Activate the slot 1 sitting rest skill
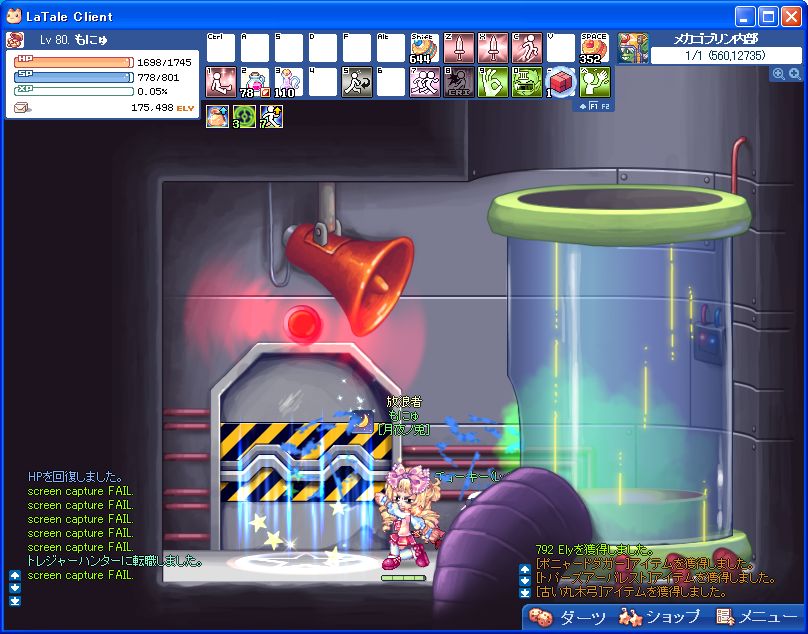808x634 pixels. coord(221,82)
